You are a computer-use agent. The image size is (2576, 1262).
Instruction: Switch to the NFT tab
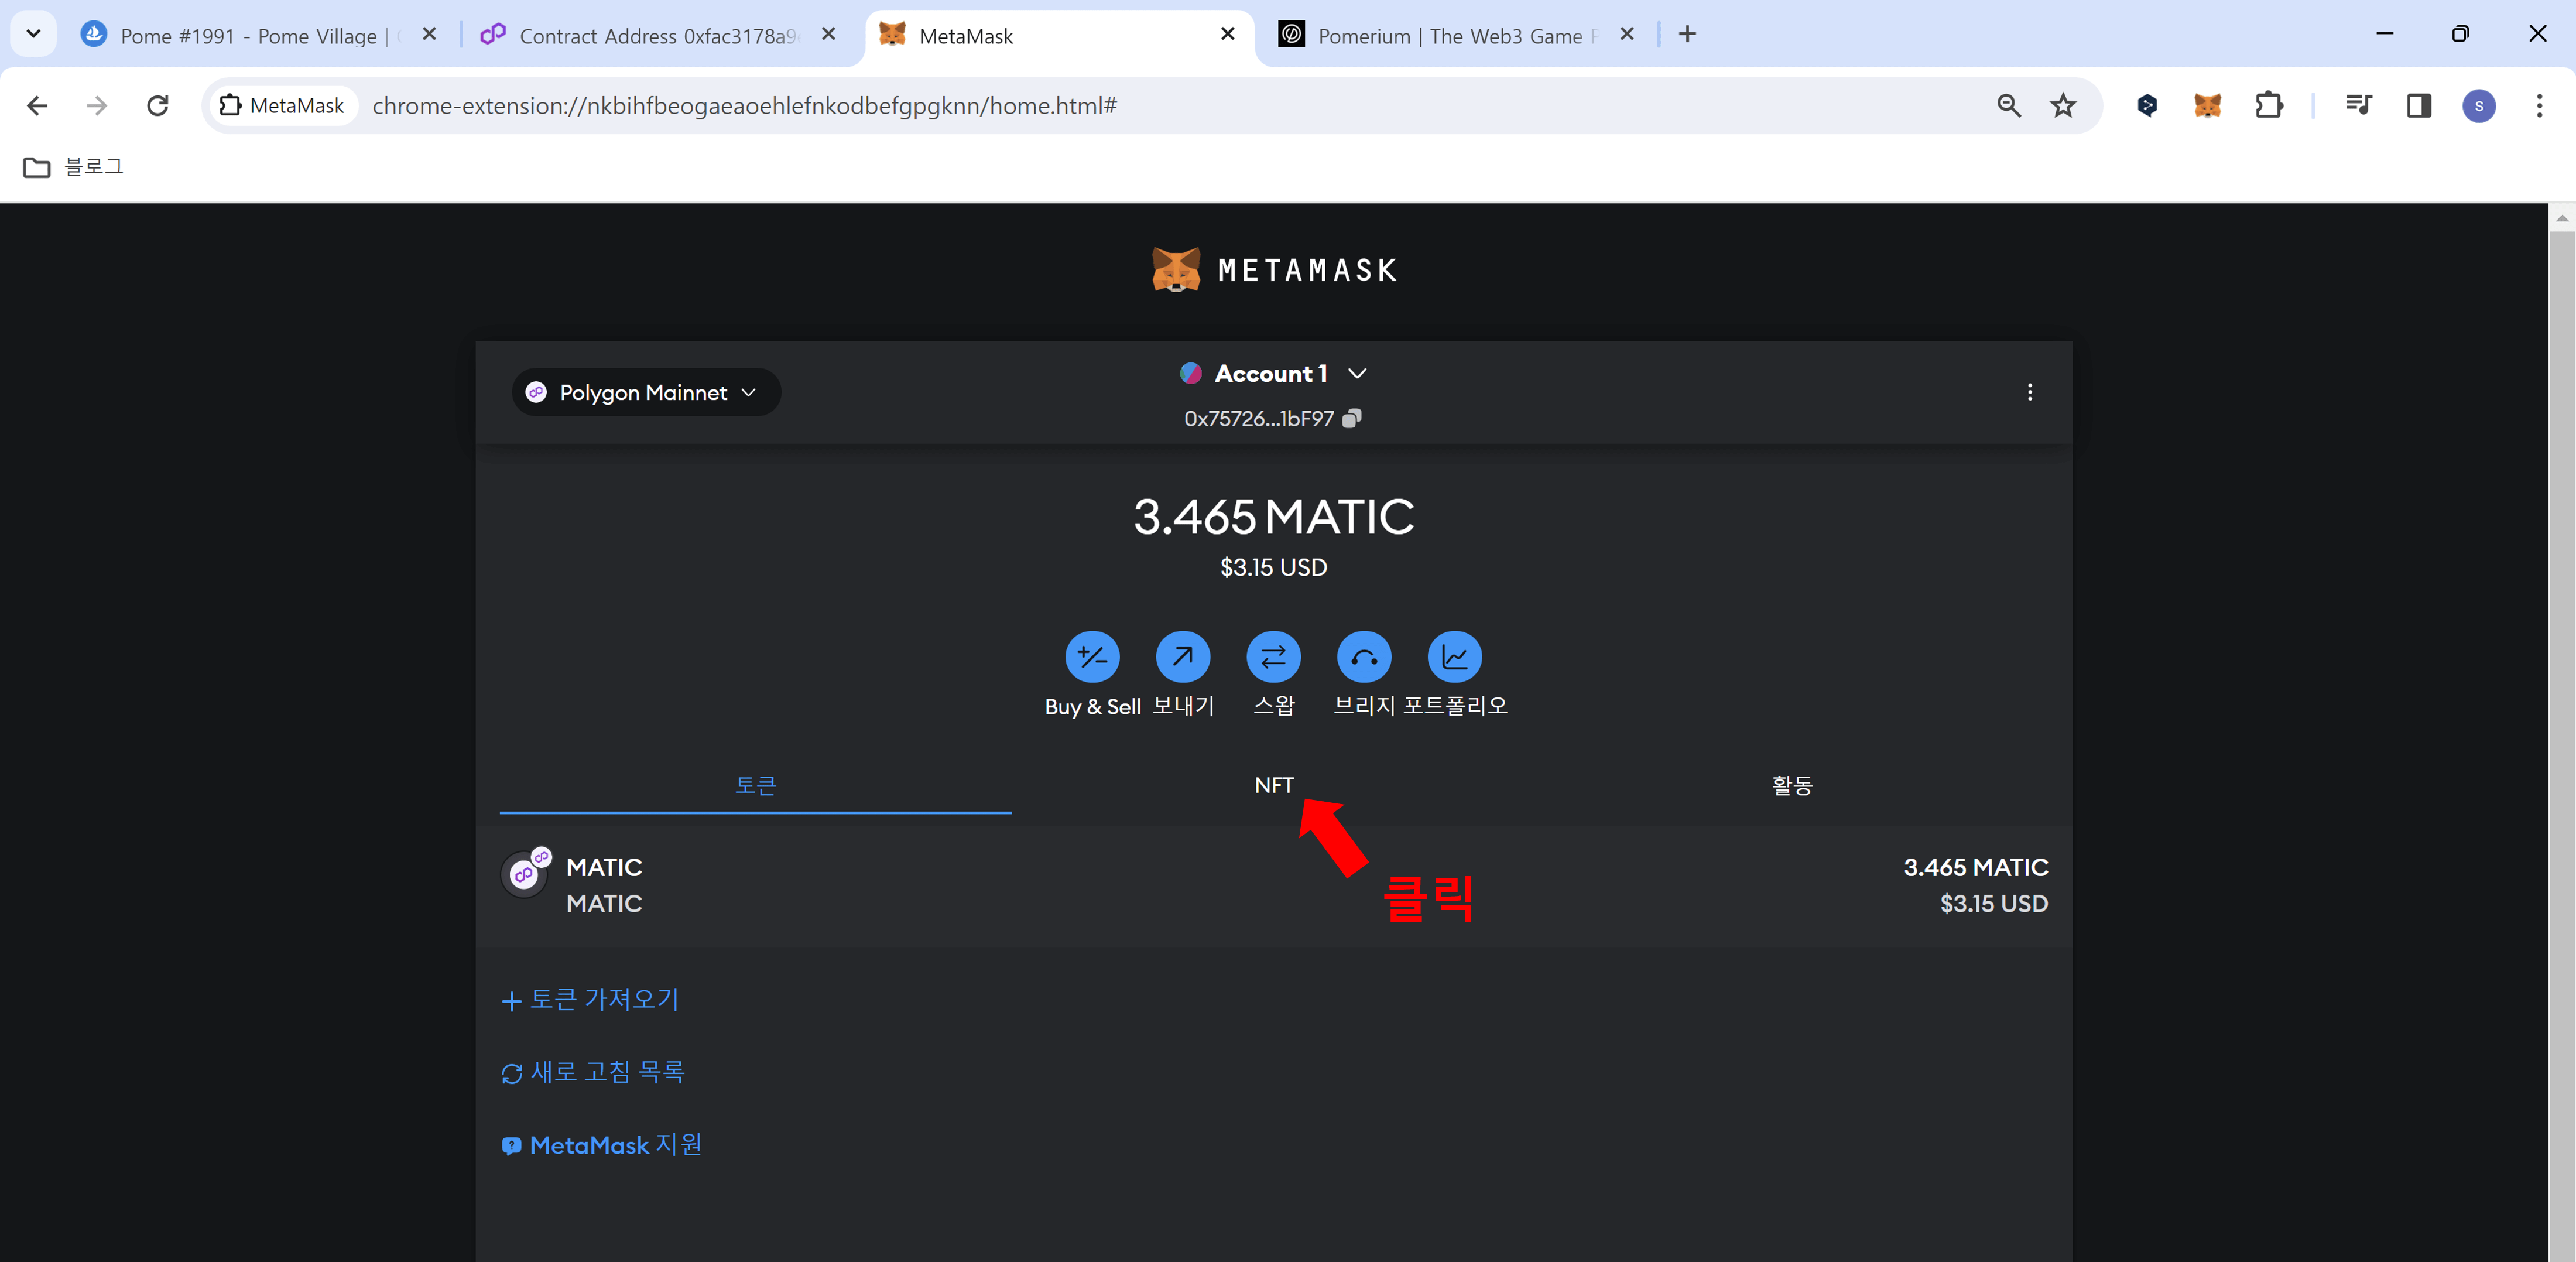[x=1273, y=786]
